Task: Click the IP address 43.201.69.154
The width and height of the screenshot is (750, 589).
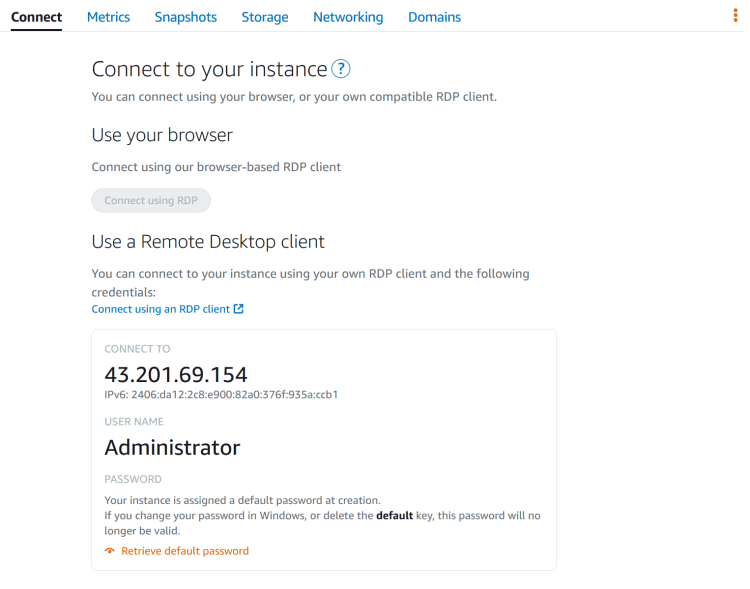Action: pos(176,375)
